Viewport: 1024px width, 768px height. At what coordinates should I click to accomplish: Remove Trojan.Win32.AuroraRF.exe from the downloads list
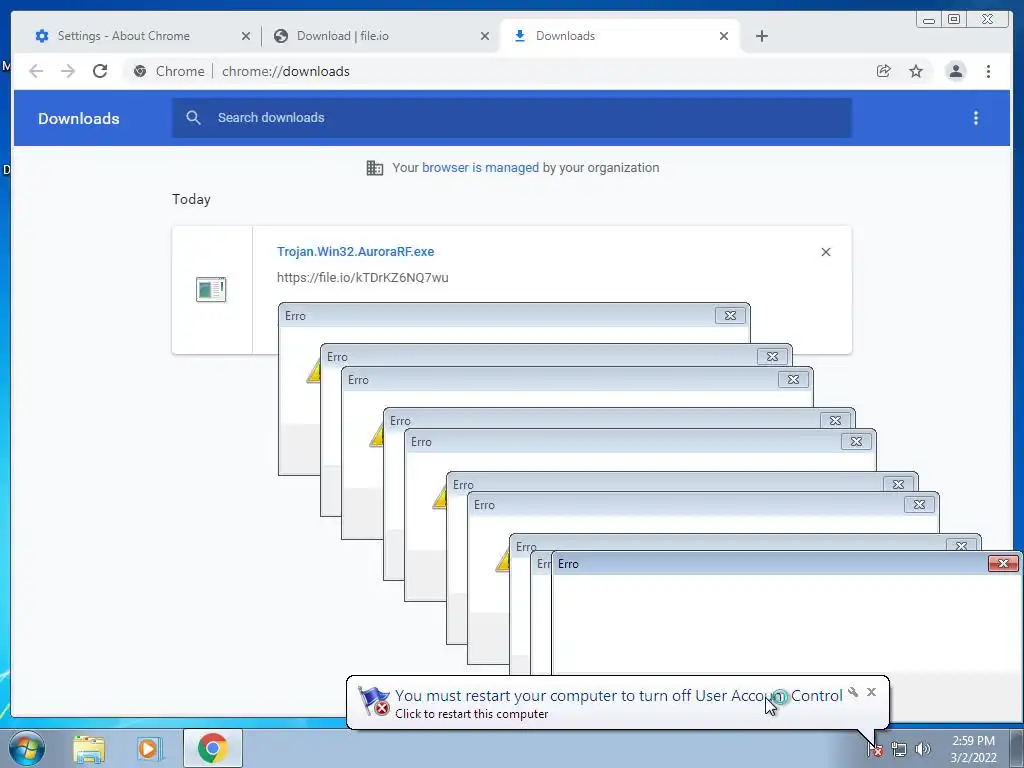[825, 252]
